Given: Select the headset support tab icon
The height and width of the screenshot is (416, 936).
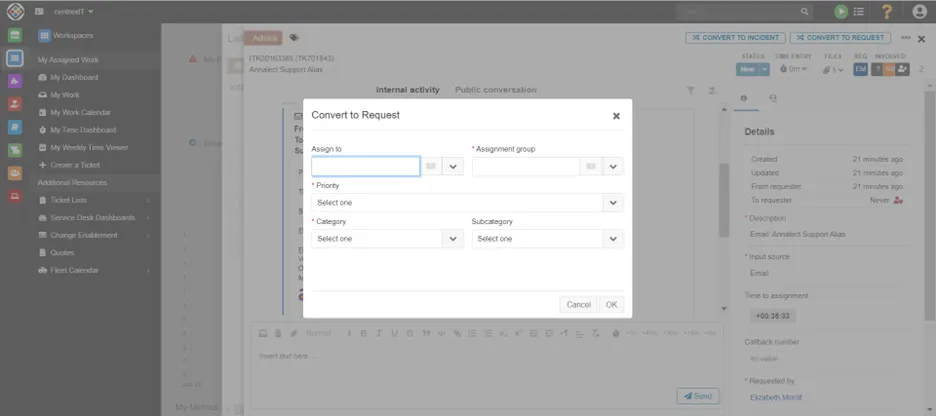Looking at the screenshot, I should point(773,98).
